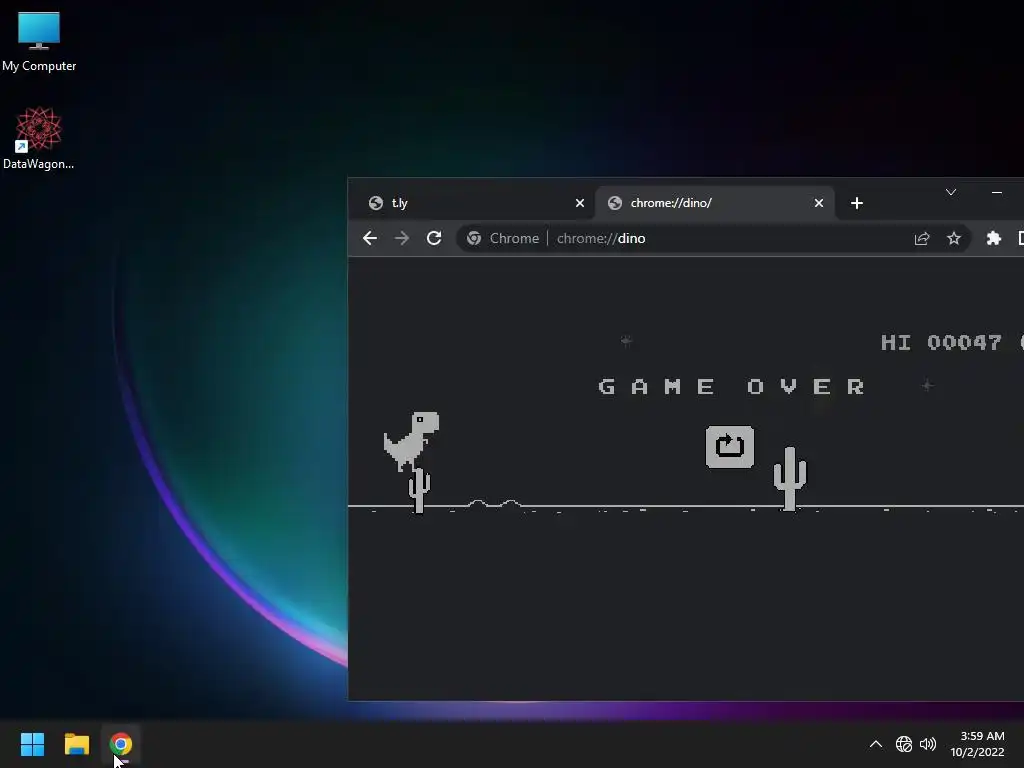
Task: Open network status tray icon
Action: tap(904, 744)
